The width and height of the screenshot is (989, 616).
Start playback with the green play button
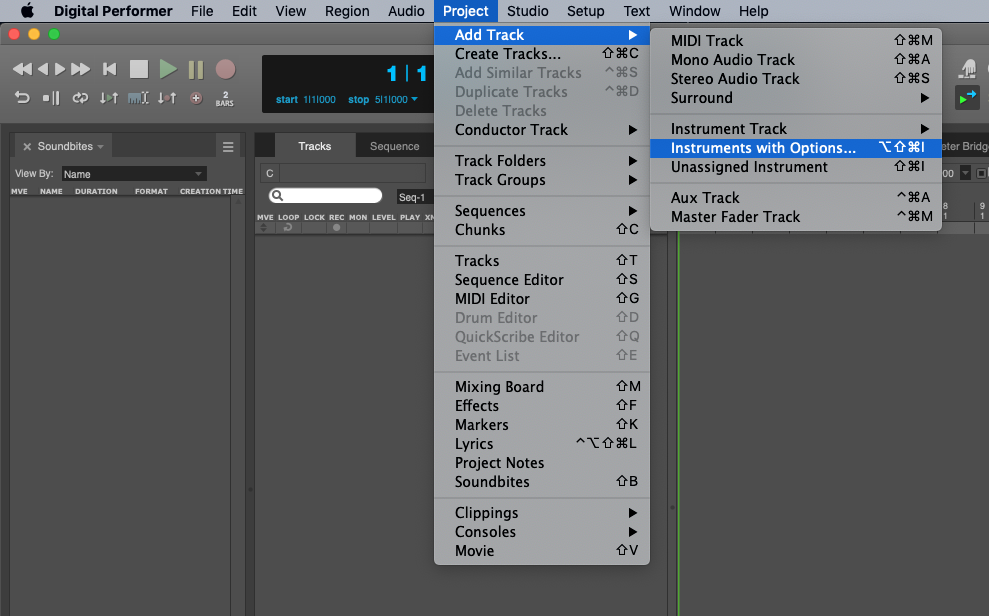(168, 69)
